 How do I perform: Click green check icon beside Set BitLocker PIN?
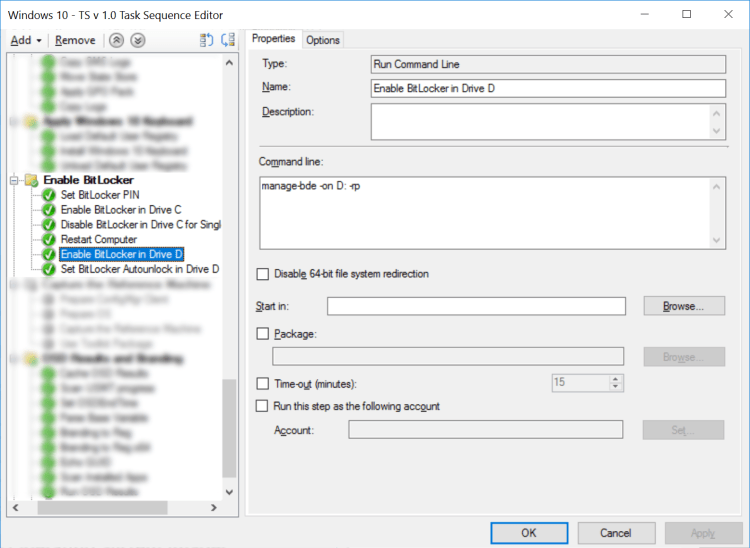(x=49, y=195)
